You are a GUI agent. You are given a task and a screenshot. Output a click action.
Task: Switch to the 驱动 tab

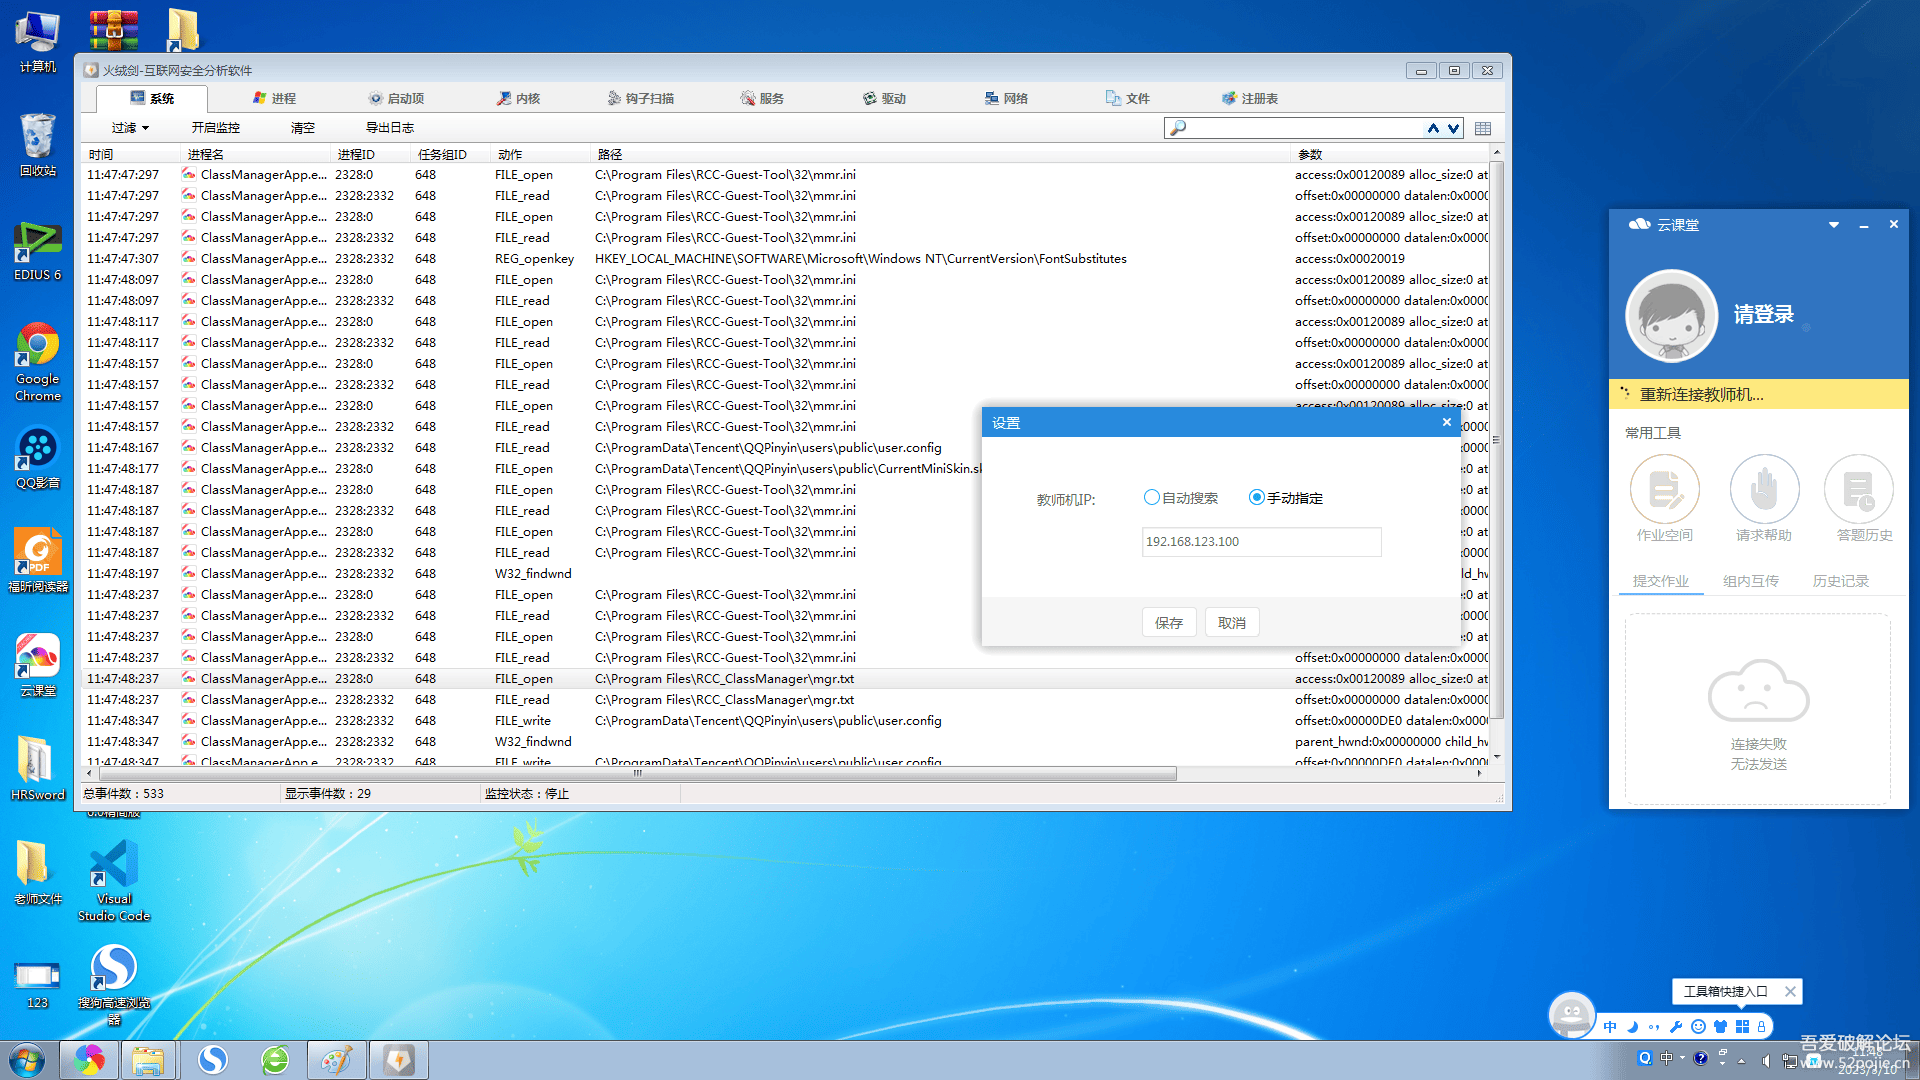click(884, 98)
